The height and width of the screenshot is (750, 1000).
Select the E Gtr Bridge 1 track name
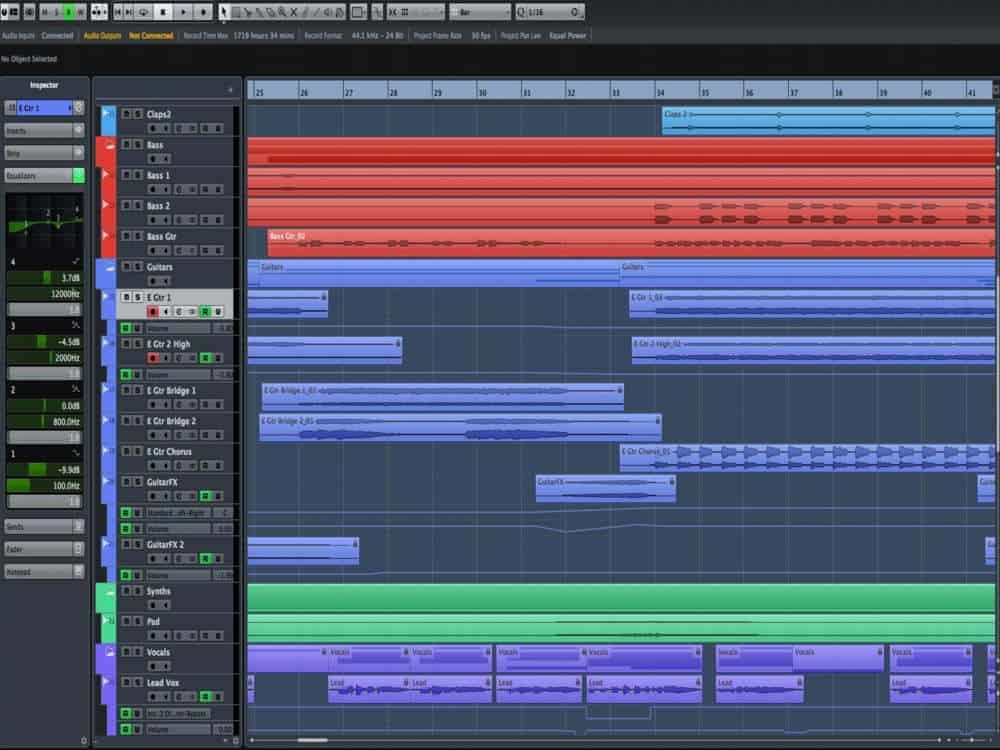(x=171, y=390)
